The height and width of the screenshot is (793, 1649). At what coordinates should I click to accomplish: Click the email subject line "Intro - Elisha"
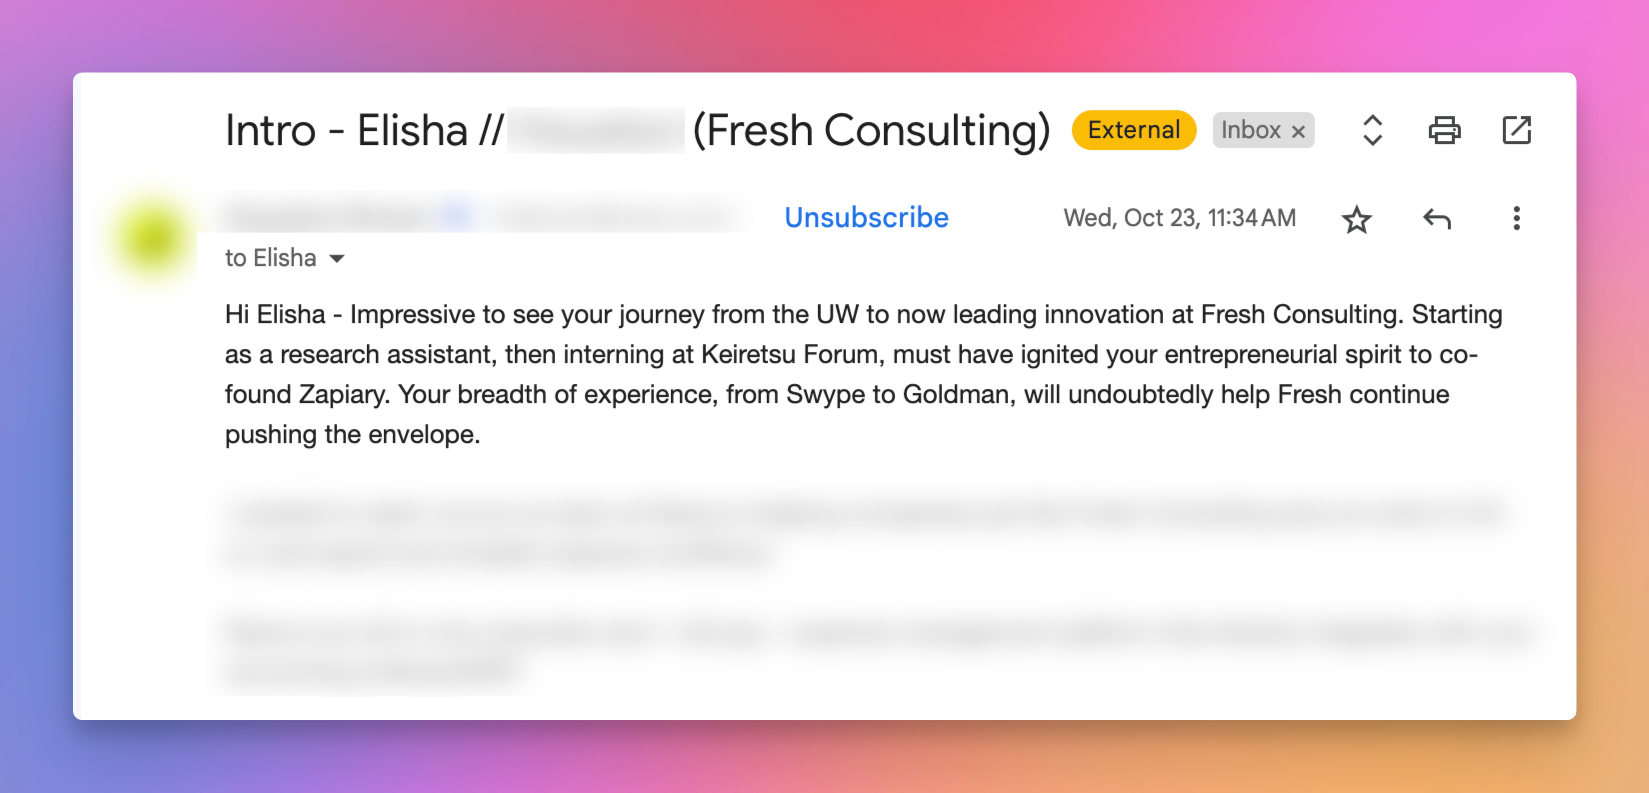(x=346, y=131)
